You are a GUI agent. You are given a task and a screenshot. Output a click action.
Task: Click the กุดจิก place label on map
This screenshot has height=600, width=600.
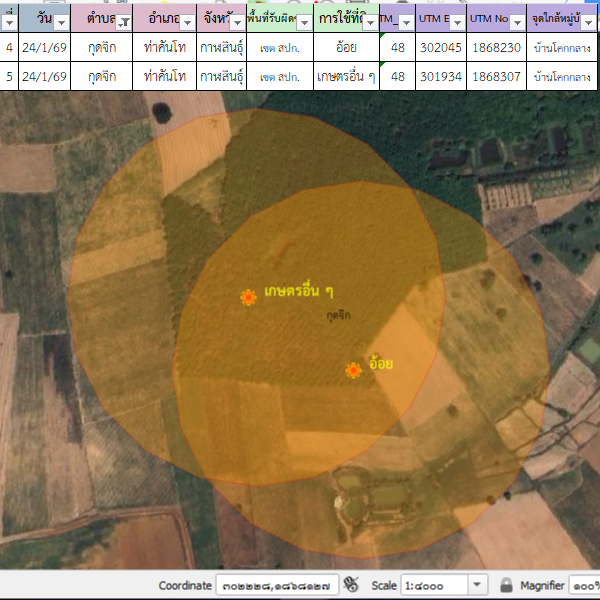338,314
